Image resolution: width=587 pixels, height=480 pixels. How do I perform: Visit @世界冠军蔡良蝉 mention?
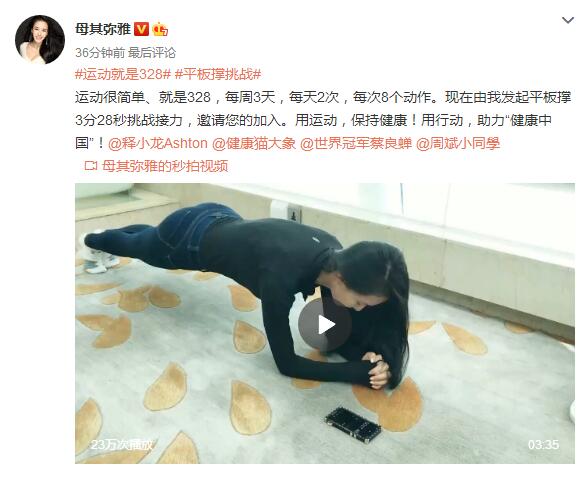point(356,143)
